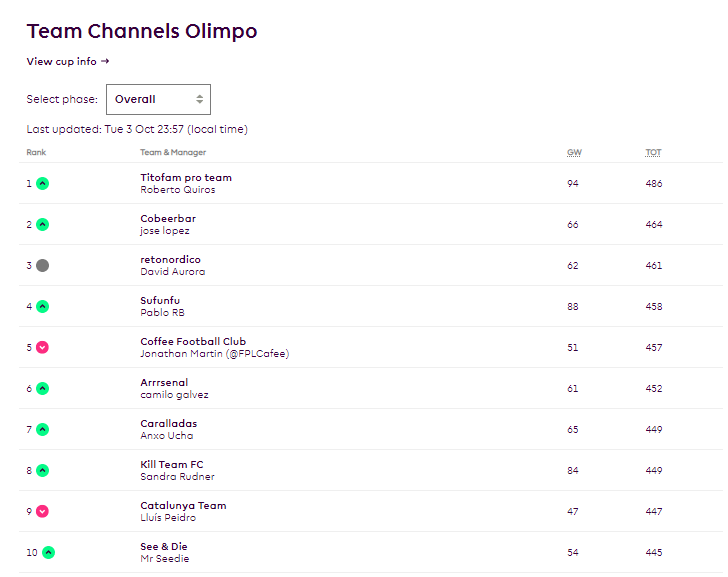Select the See & Die team

pos(163,547)
